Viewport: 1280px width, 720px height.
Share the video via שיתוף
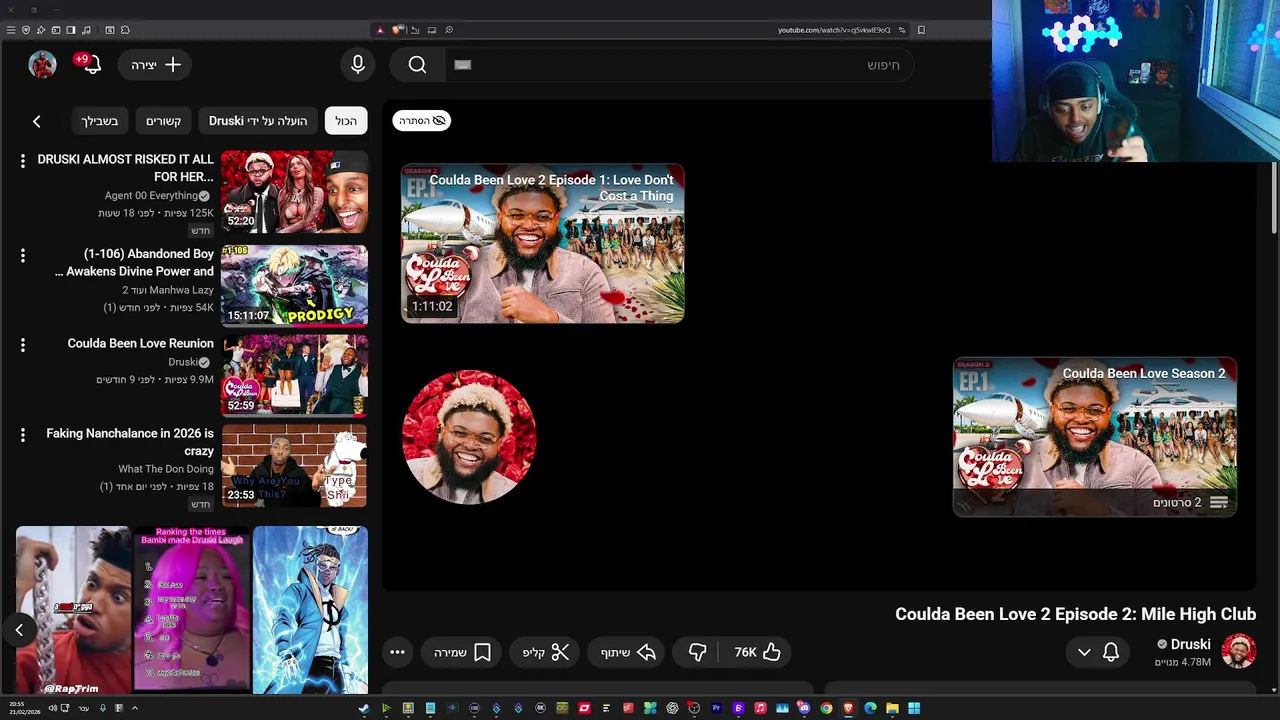pyautogui.click(x=628, y=652)
